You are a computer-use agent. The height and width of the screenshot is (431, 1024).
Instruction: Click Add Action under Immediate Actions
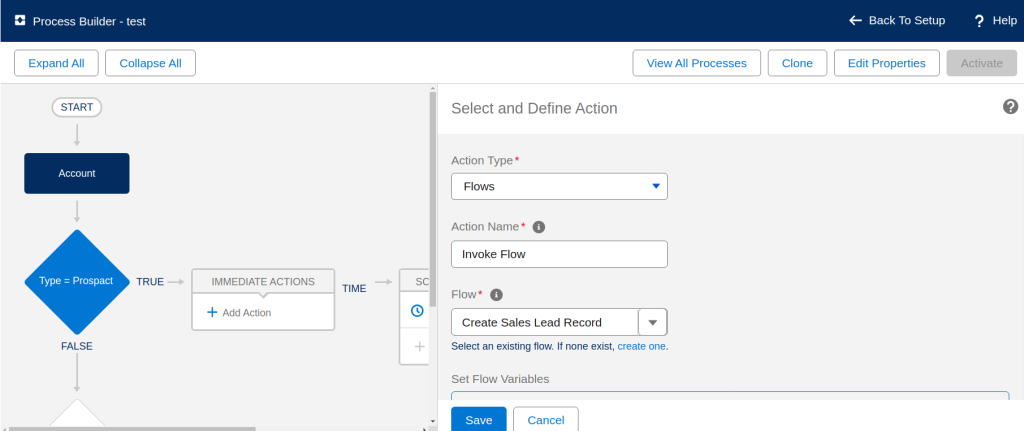point(246,313)
